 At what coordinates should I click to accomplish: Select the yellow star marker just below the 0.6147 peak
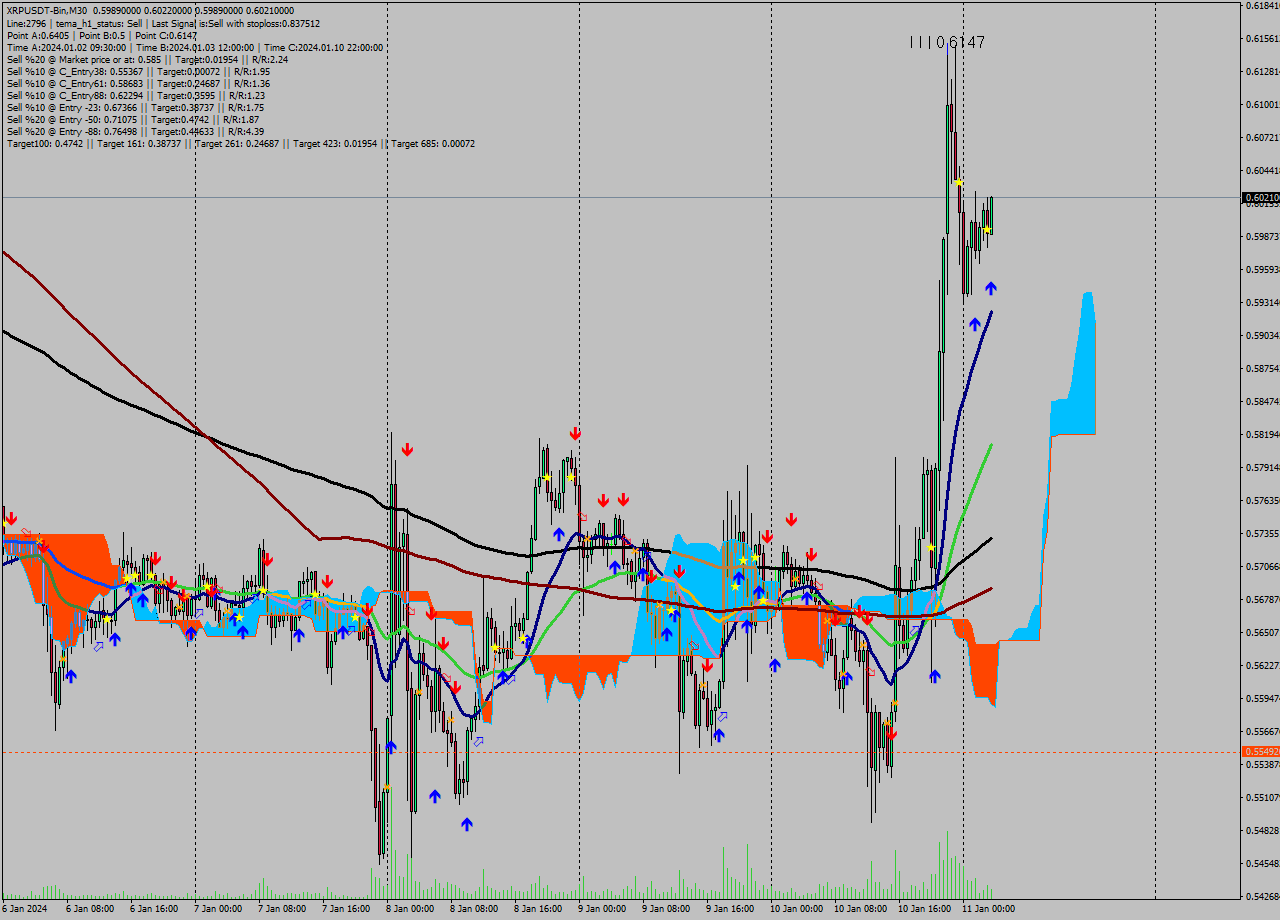click(x=958, y=182)
